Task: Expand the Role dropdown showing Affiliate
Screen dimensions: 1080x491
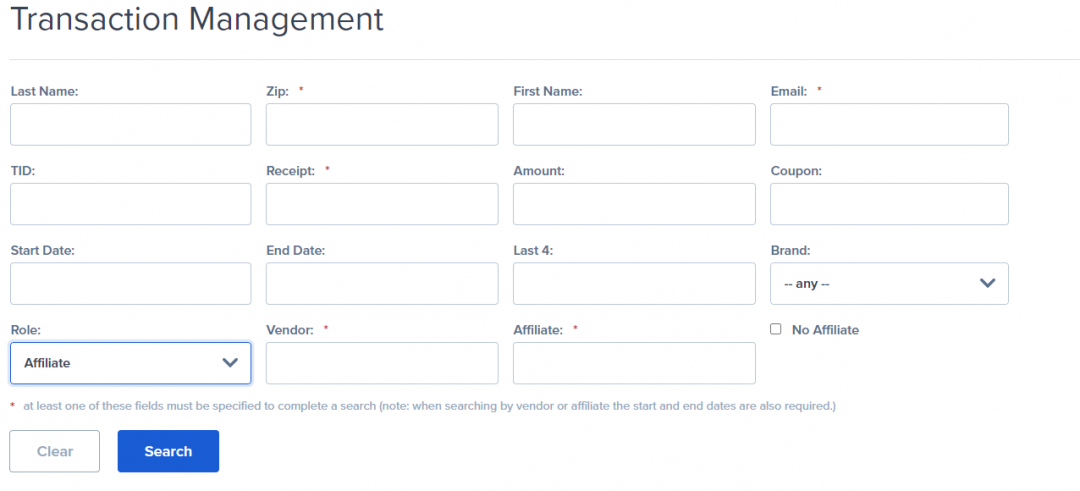Action: [130, 363]
